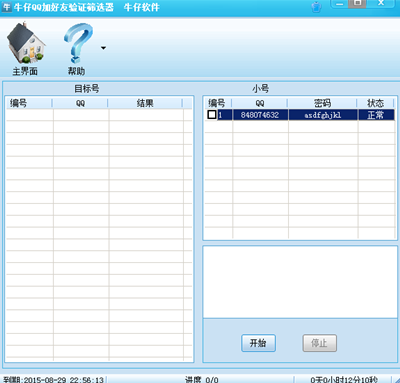Select QQ number 848074632 cell
Screen dimensions: 400x383
tap(260, 115)
